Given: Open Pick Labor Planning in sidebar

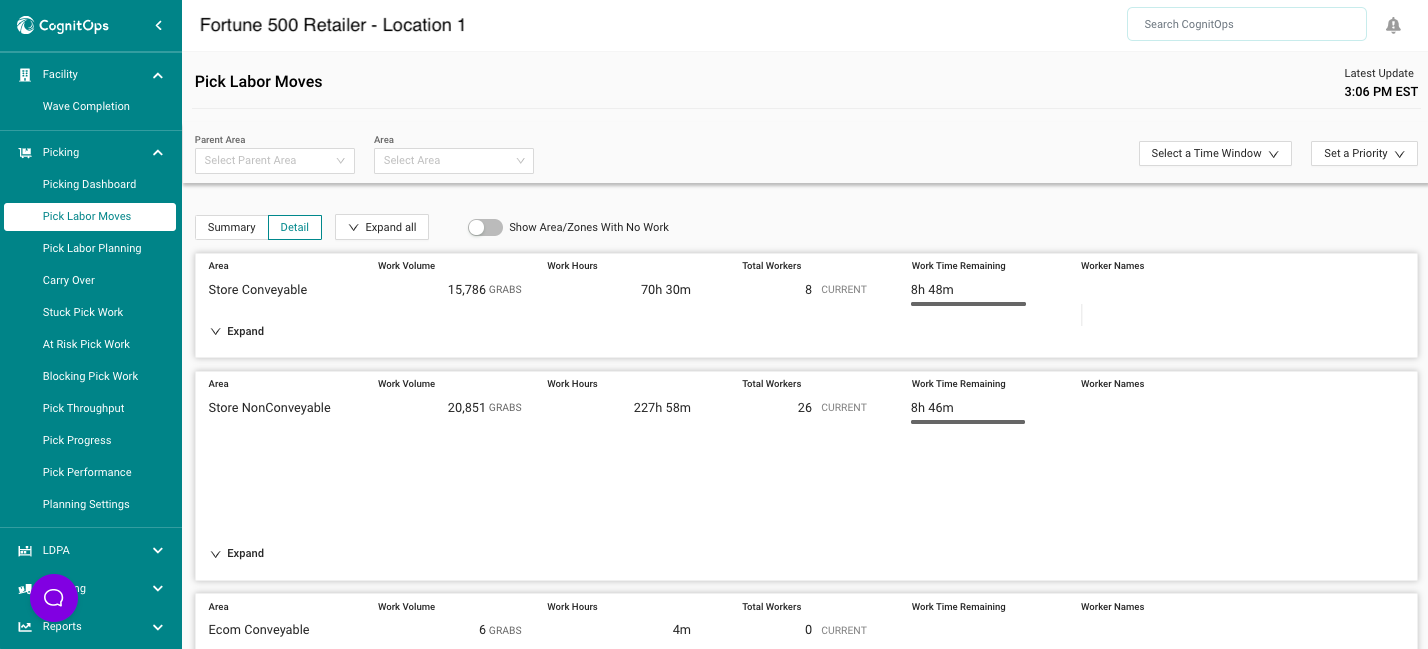Looking at the screenshot, I should point(92,248).
